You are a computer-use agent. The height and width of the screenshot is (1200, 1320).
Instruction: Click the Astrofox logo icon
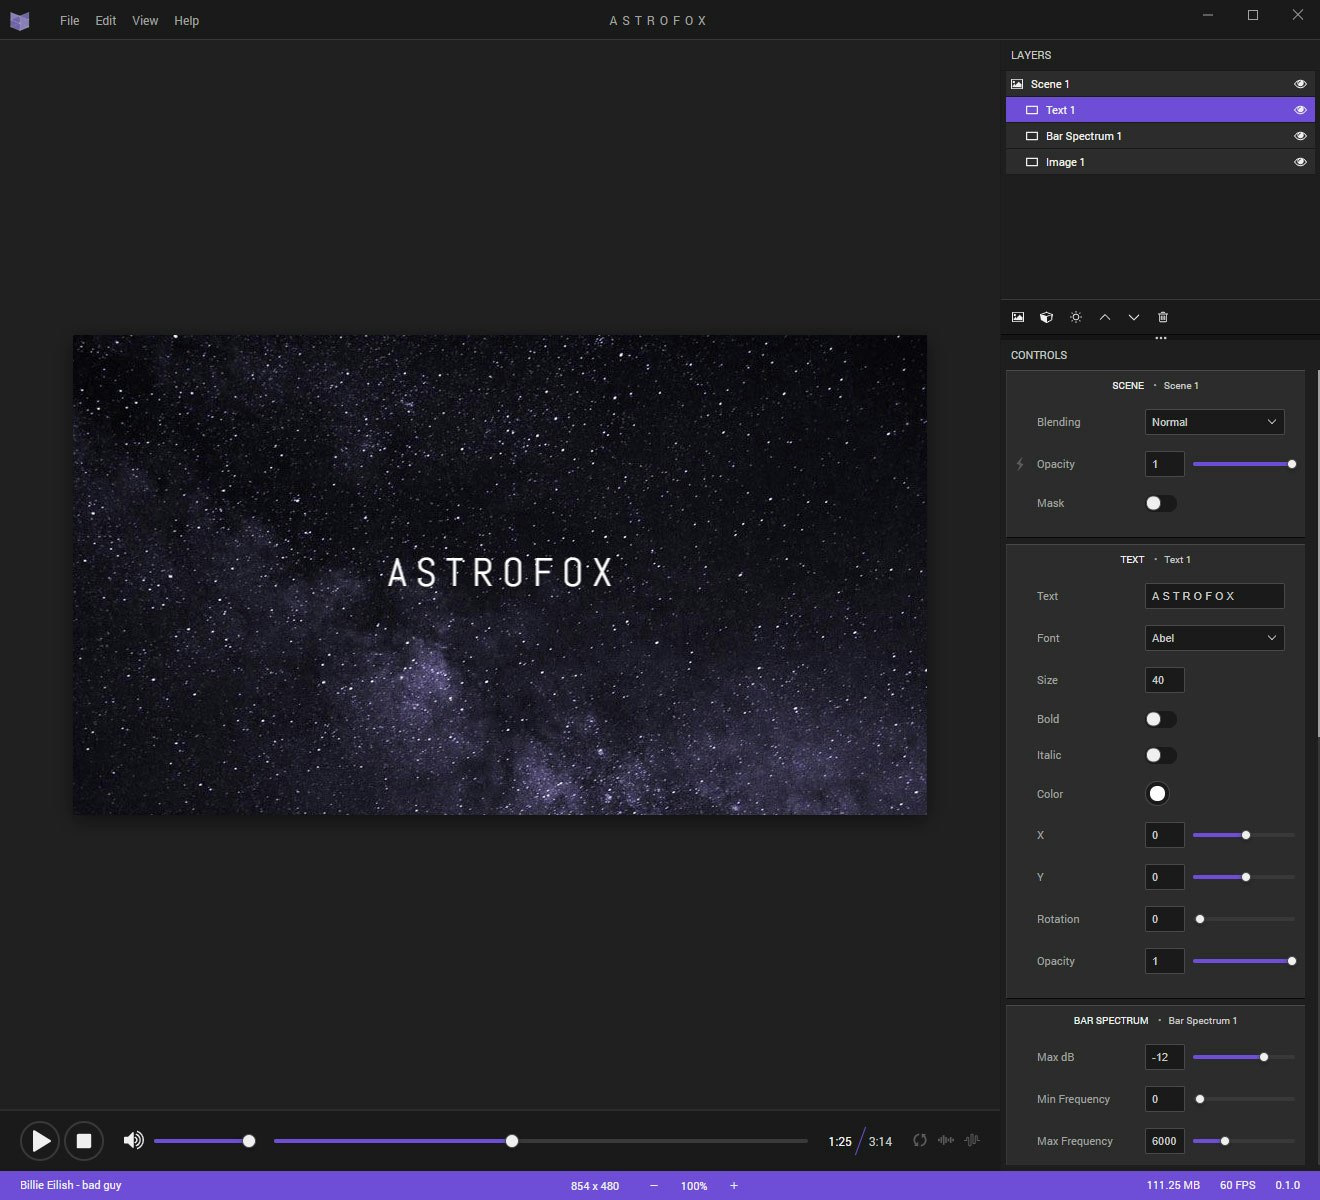20,19
